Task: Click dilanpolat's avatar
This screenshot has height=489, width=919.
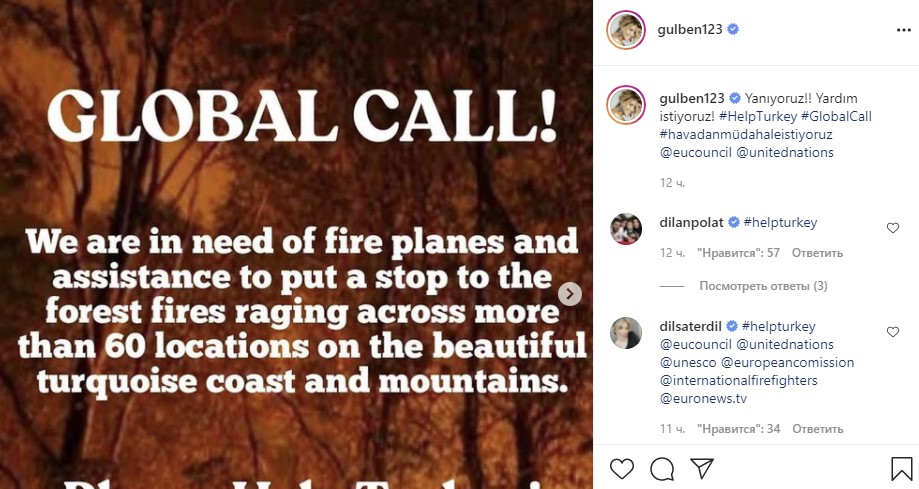Action: pos(626,228)
